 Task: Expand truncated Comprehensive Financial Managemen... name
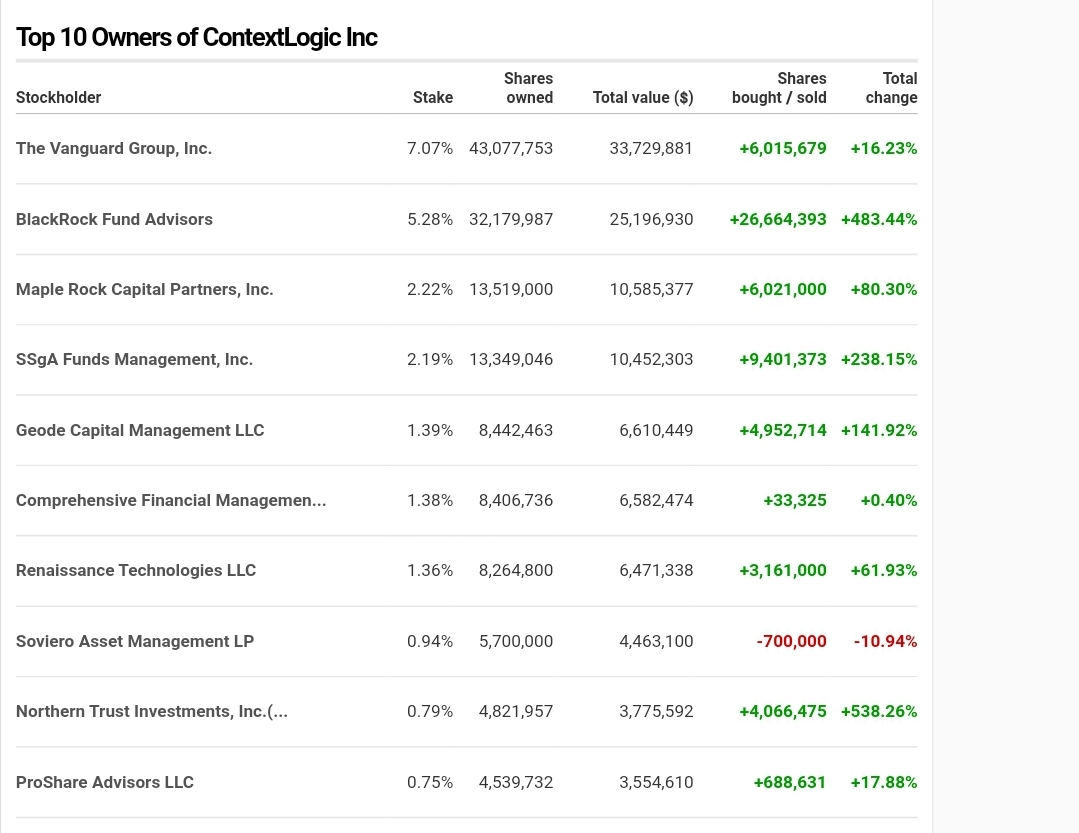pos(170,500)
